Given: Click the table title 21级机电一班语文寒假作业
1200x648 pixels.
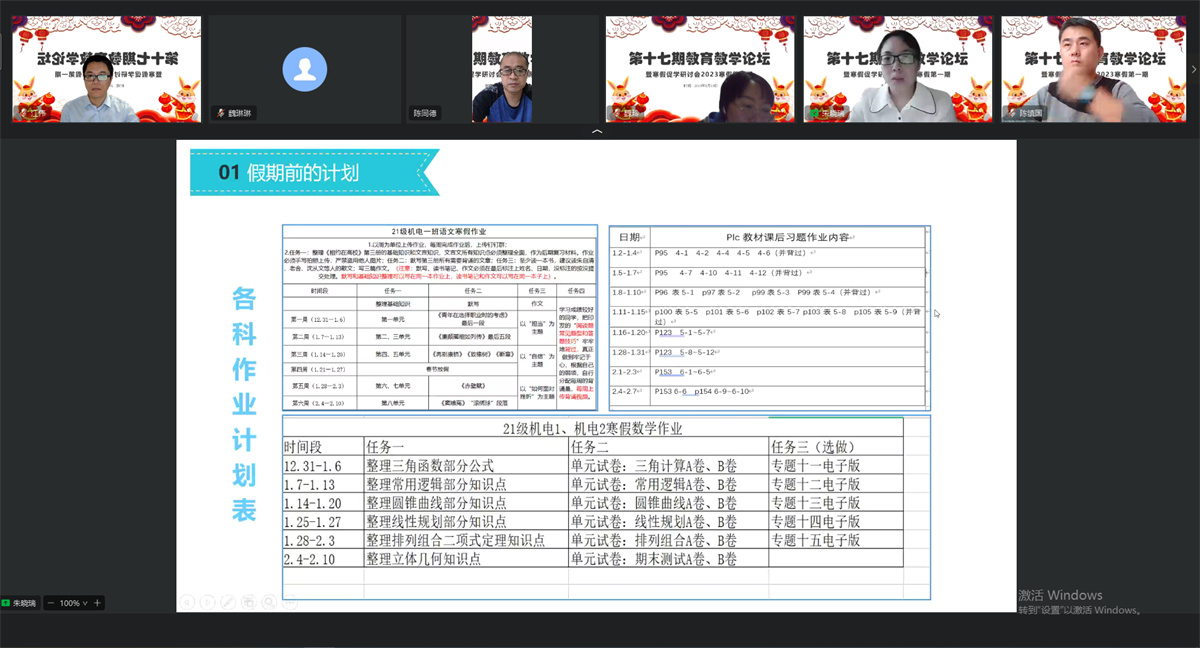Looking at the screenshot, I should 439,232.
